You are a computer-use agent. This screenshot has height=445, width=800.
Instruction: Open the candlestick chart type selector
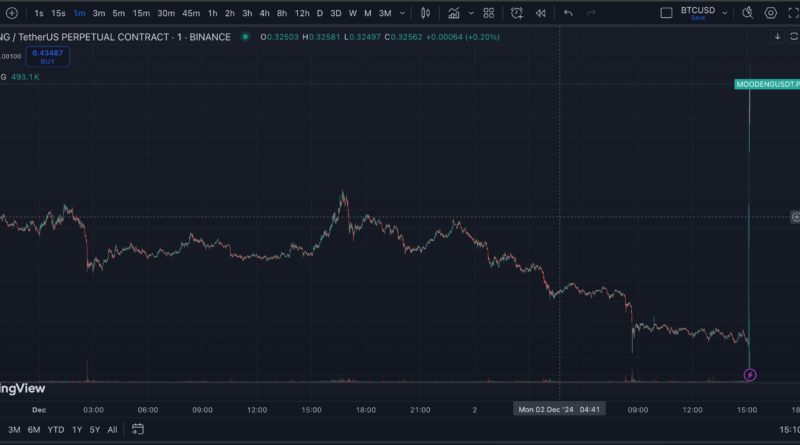[x=425, y=13]
